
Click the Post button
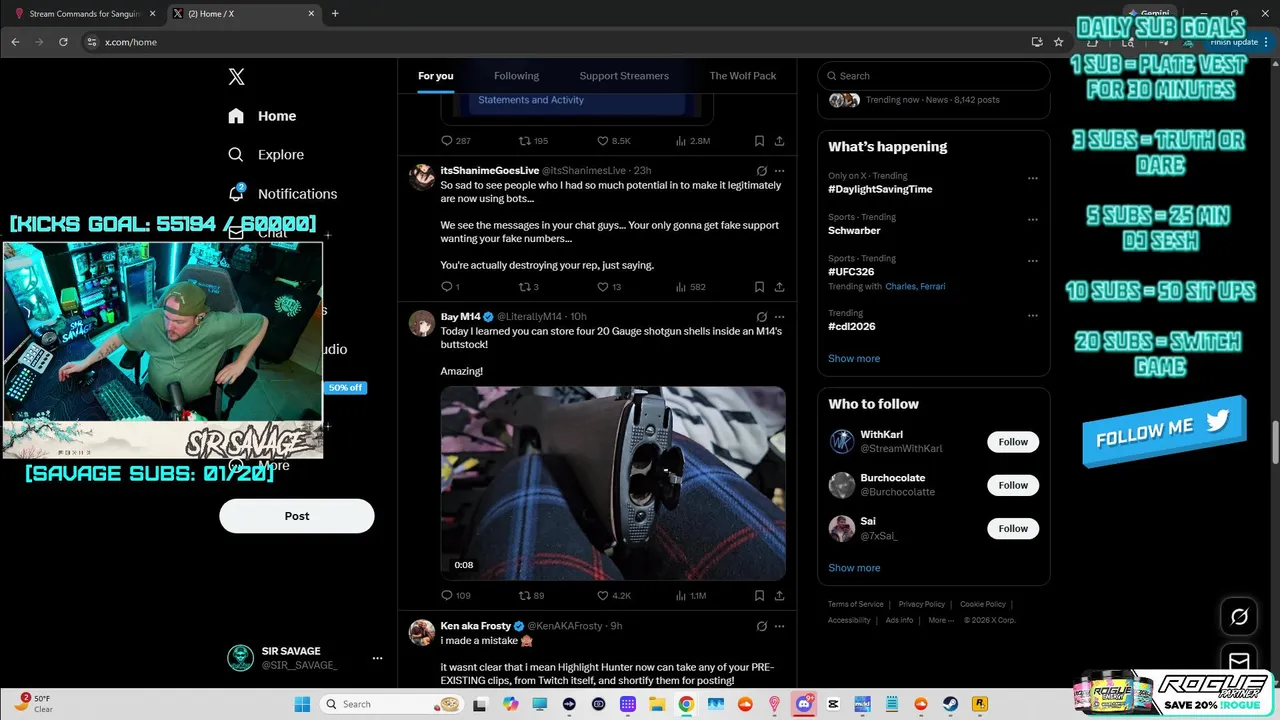click(297, 516)
